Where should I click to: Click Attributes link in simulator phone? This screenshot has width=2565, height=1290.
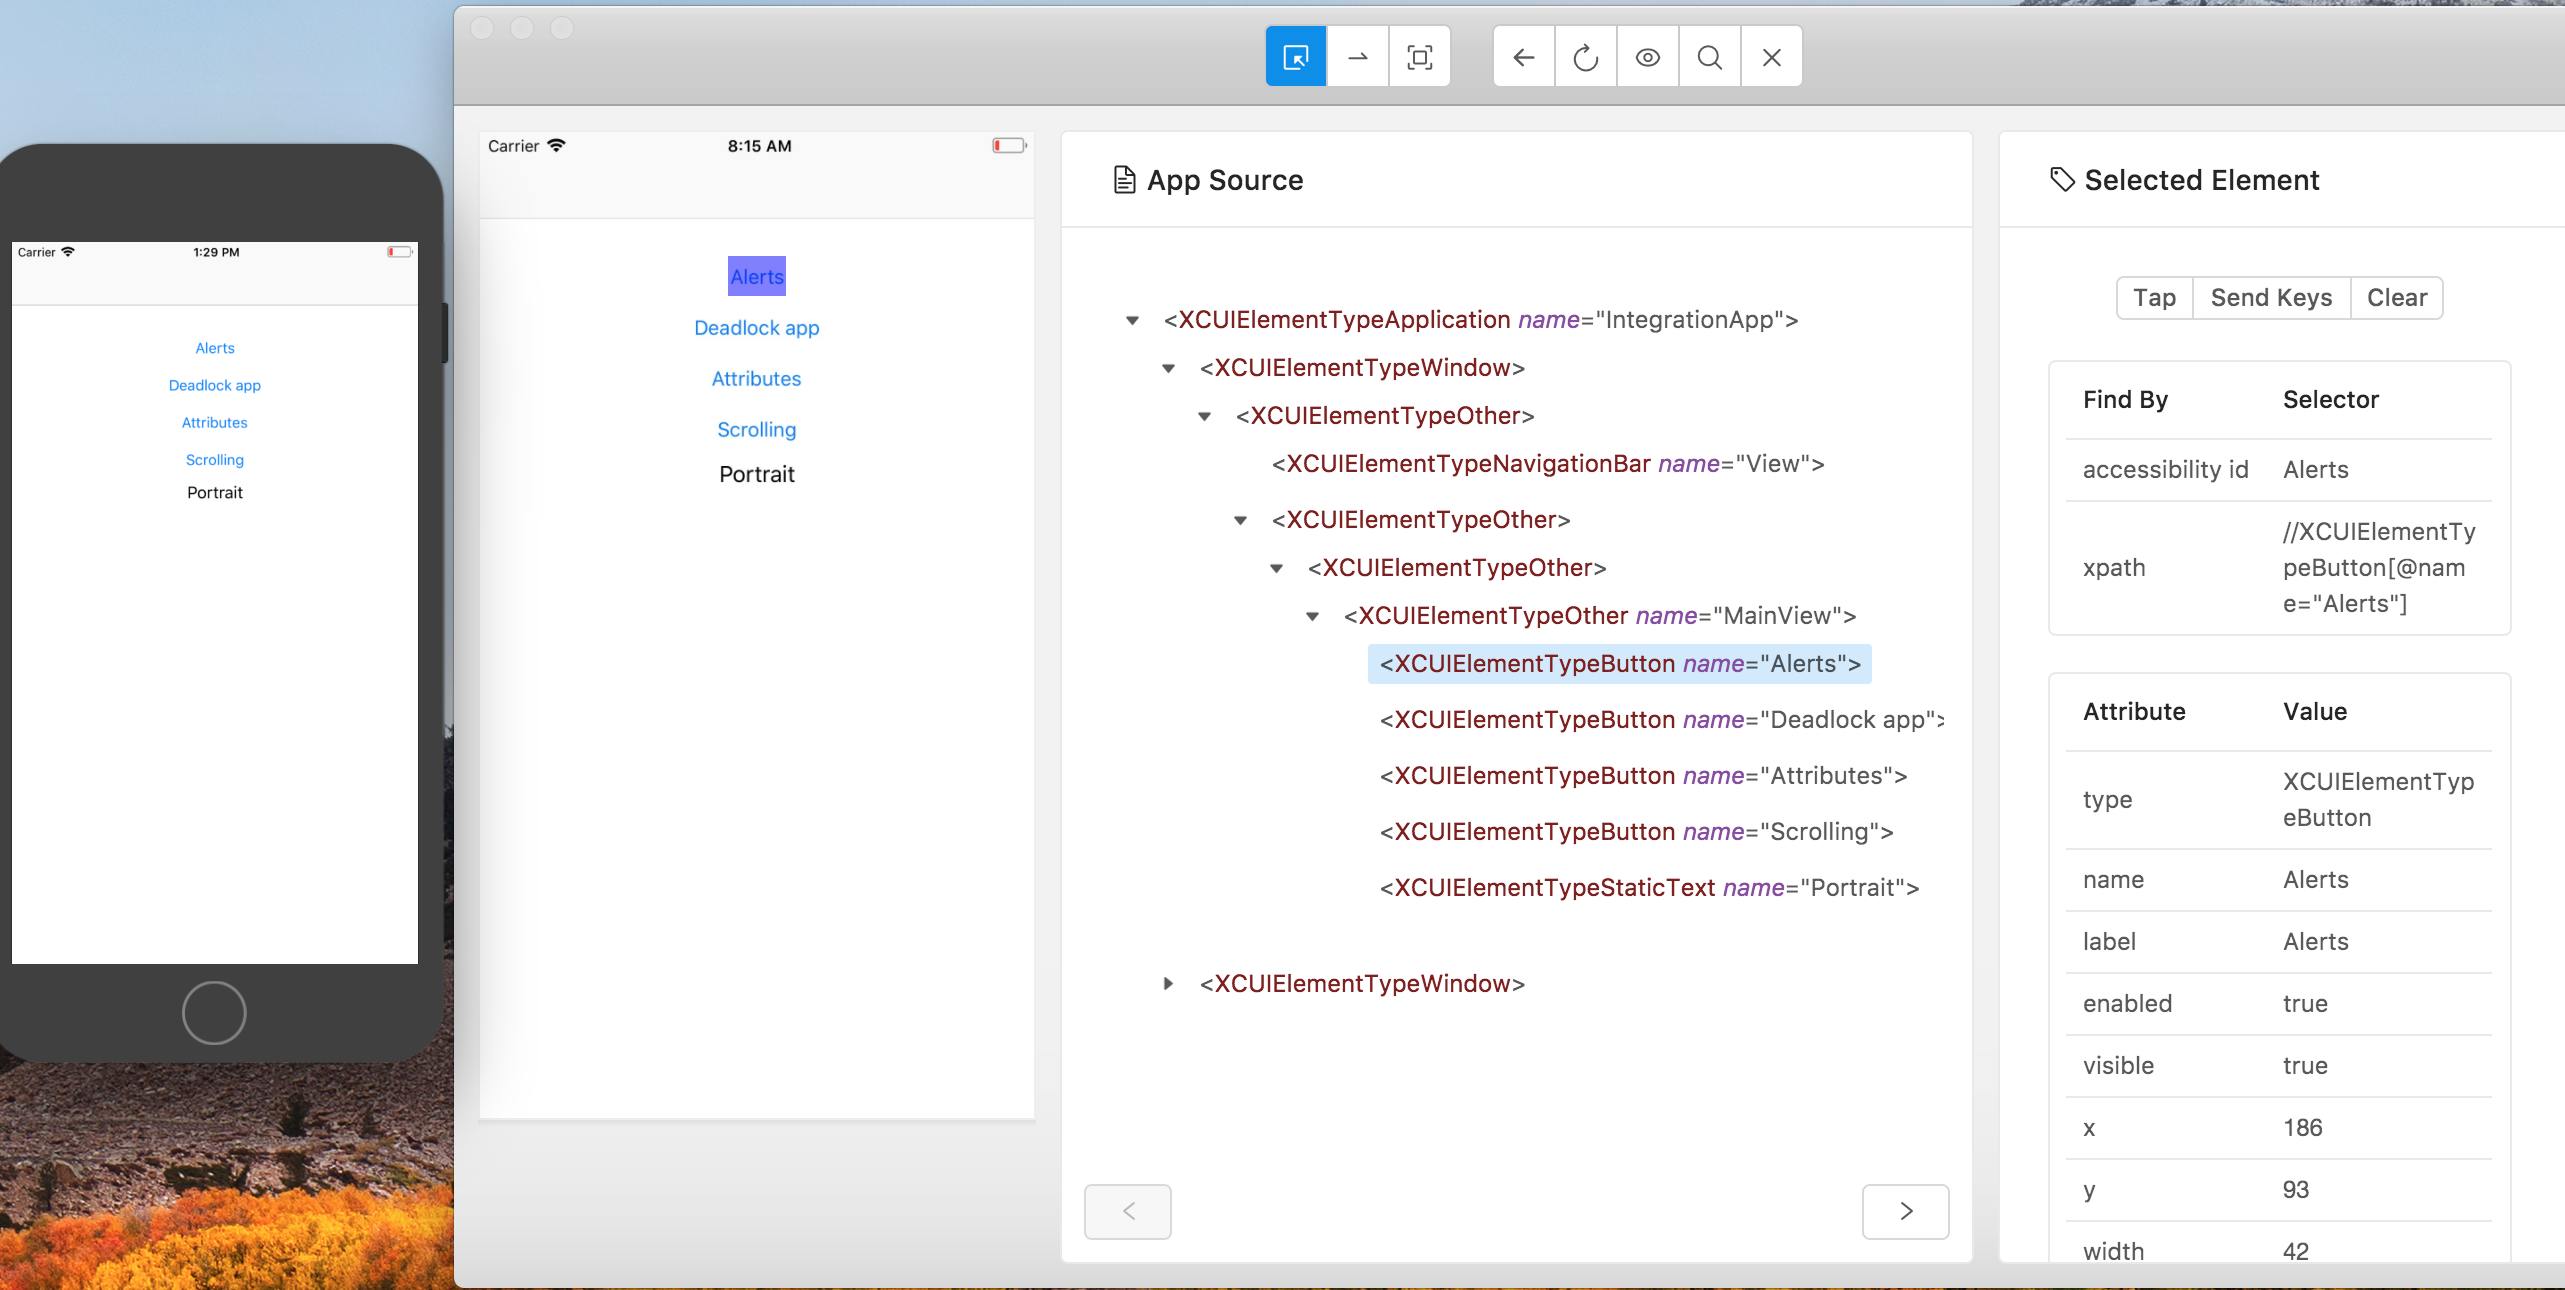pos(214,423)
